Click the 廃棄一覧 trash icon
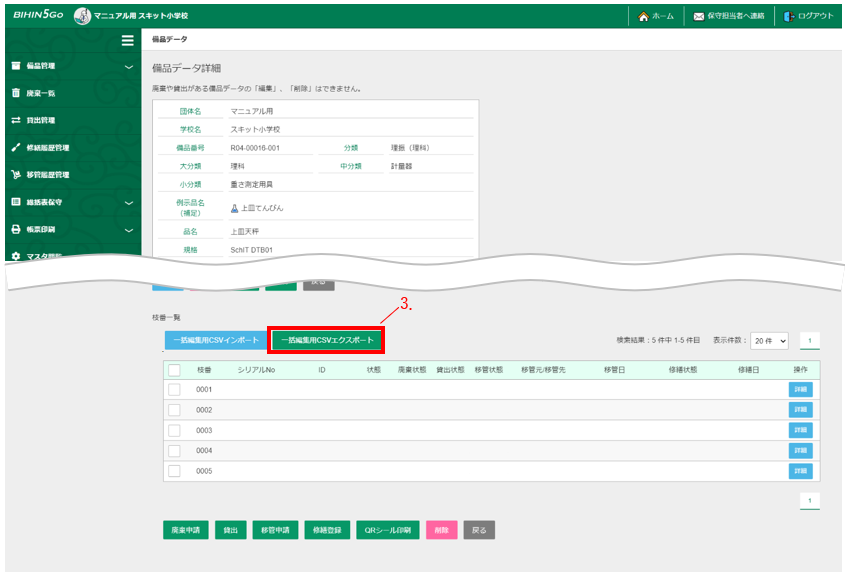Image resolution: width=847 pixels, height=574 pixels. (16, 93)
